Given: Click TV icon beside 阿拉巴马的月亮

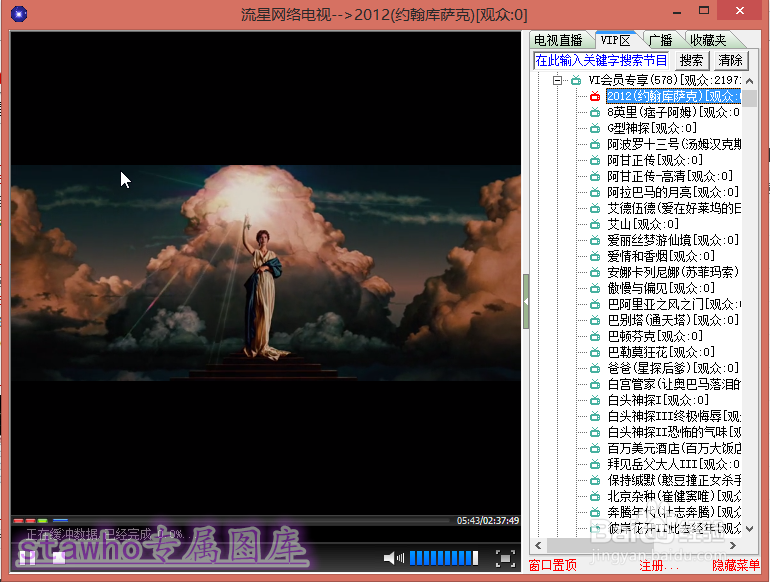Looking at the screenshot, I should [595, 192].
